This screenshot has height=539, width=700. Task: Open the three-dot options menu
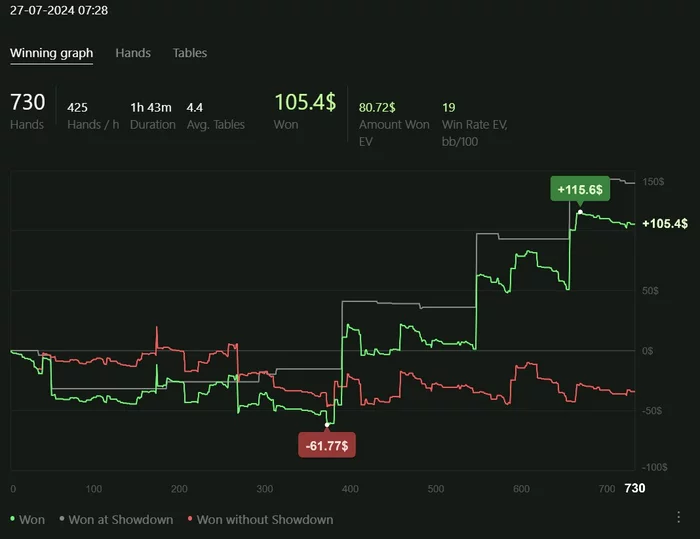point(679,517)
